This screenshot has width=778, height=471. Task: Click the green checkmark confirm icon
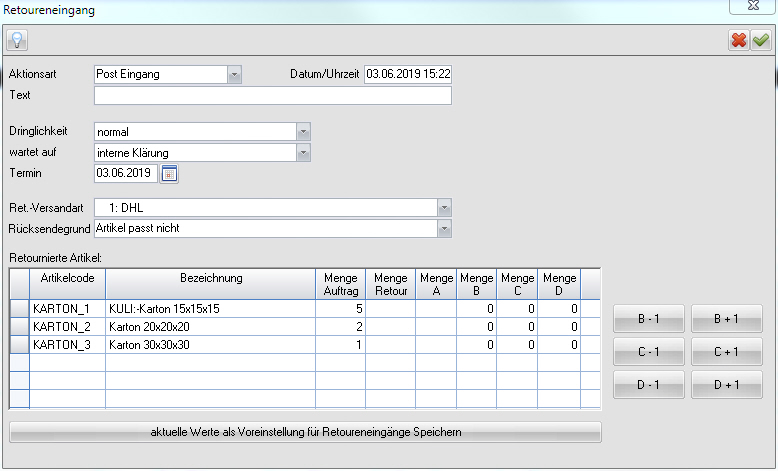tap(761, 40)
